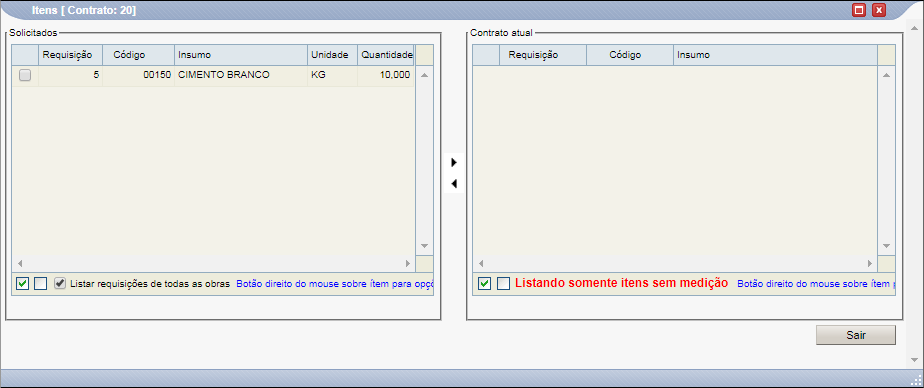Screen dimensions: 924x388
Task: Deselect all items icon in Solicitados panel
Action: (40, 284)
